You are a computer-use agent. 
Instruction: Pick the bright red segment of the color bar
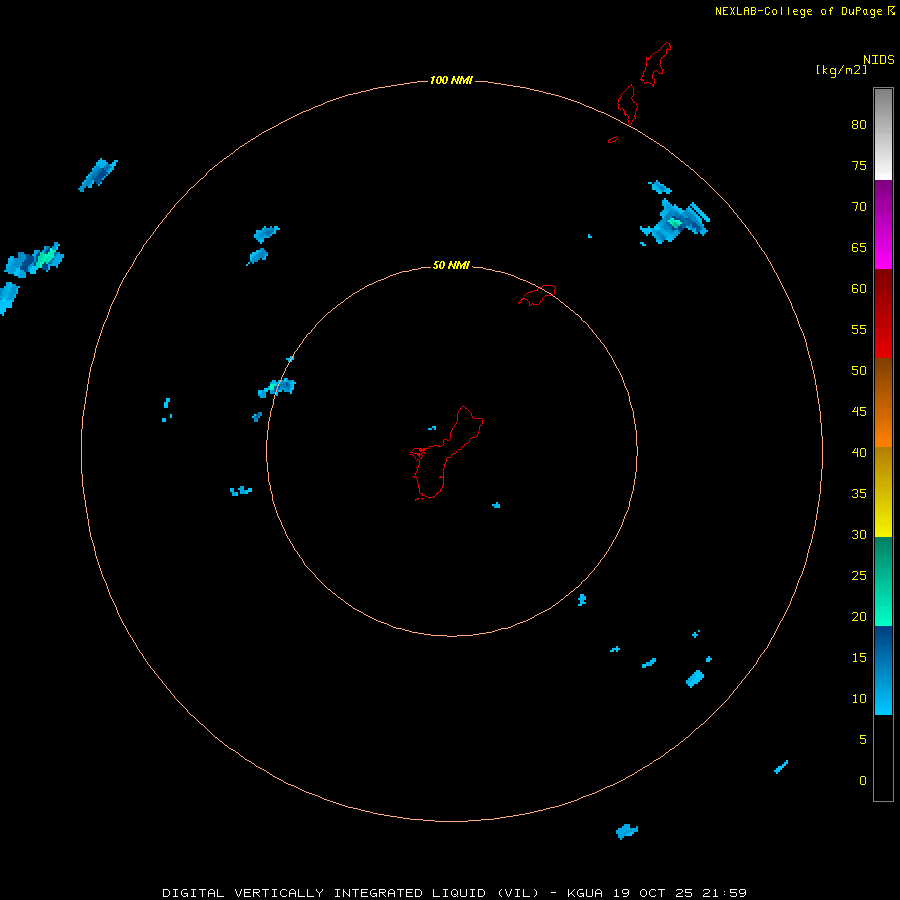click(x=883, y=313)
